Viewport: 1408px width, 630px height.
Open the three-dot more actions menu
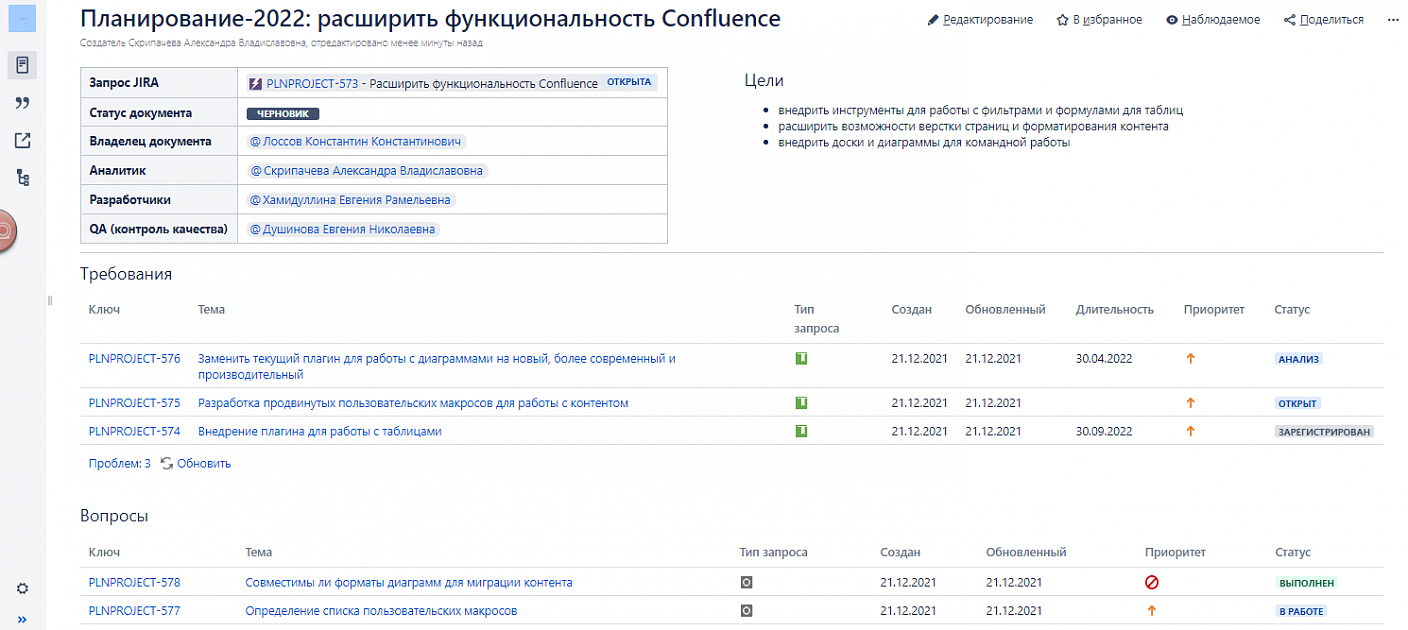[1394, 20]
